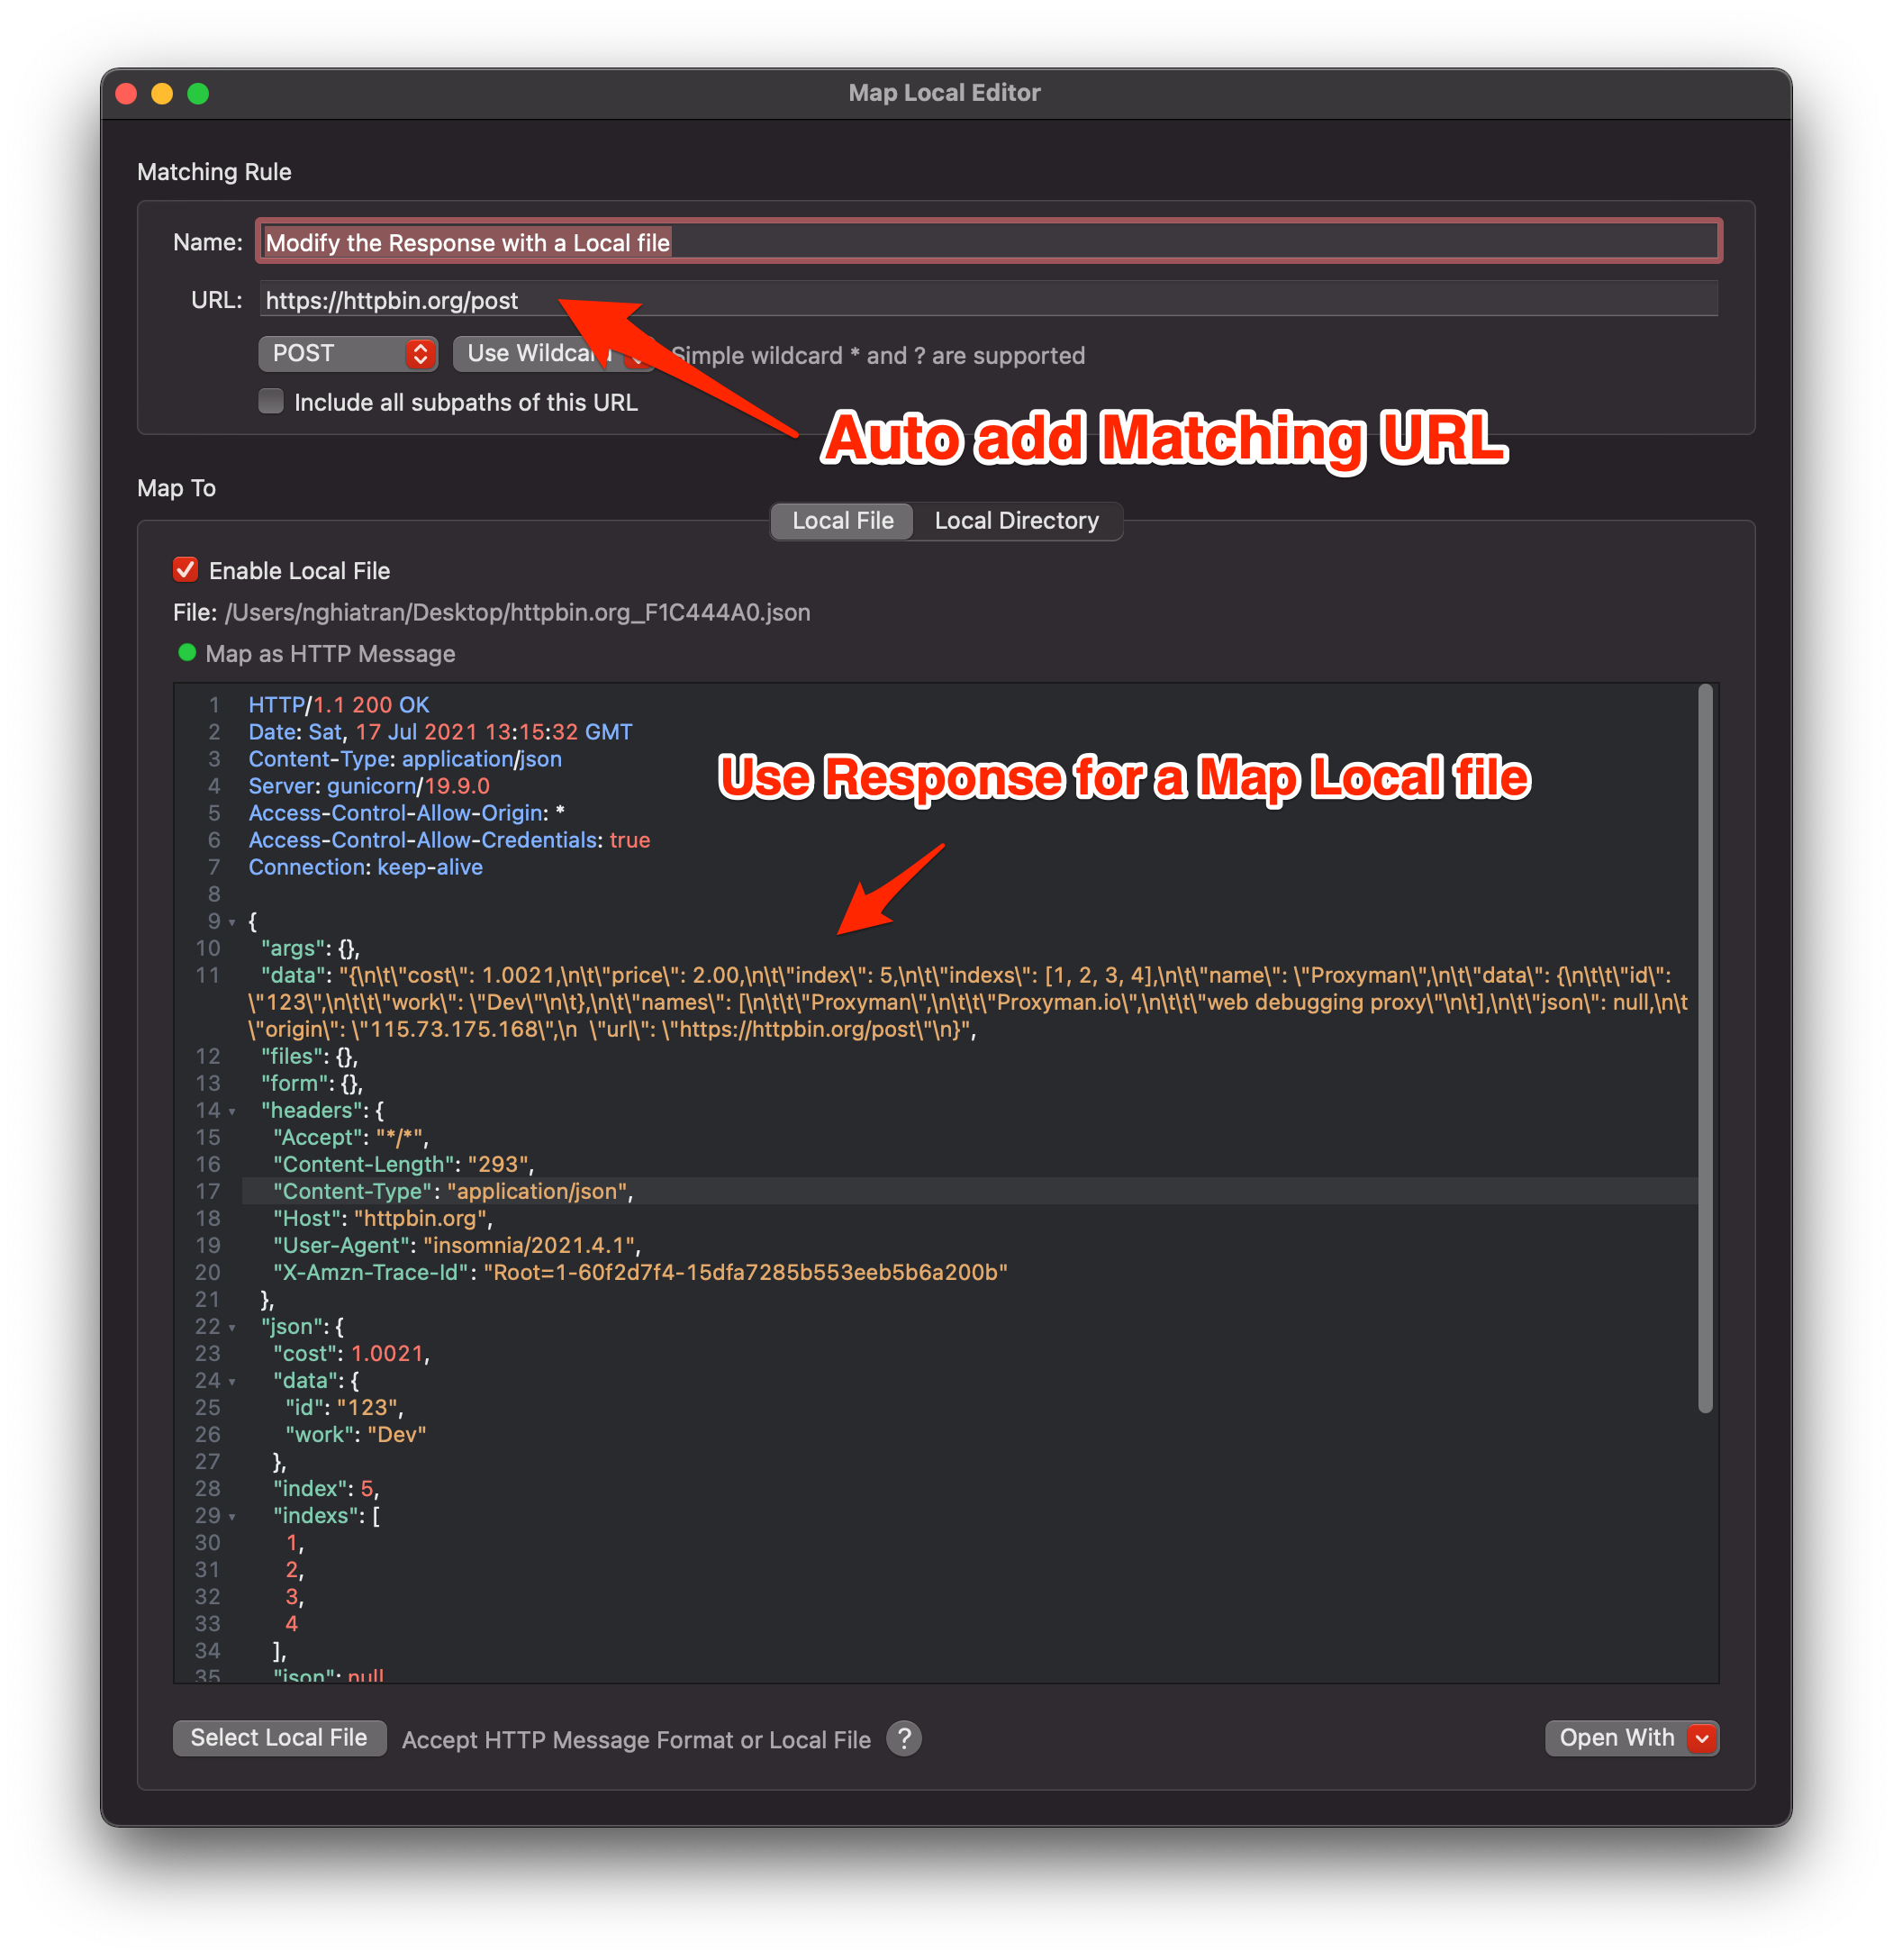The height and width of the screenshot is (1960, 1893).
Task: Close the Map Local Editor window
Action: click(127, 93)
